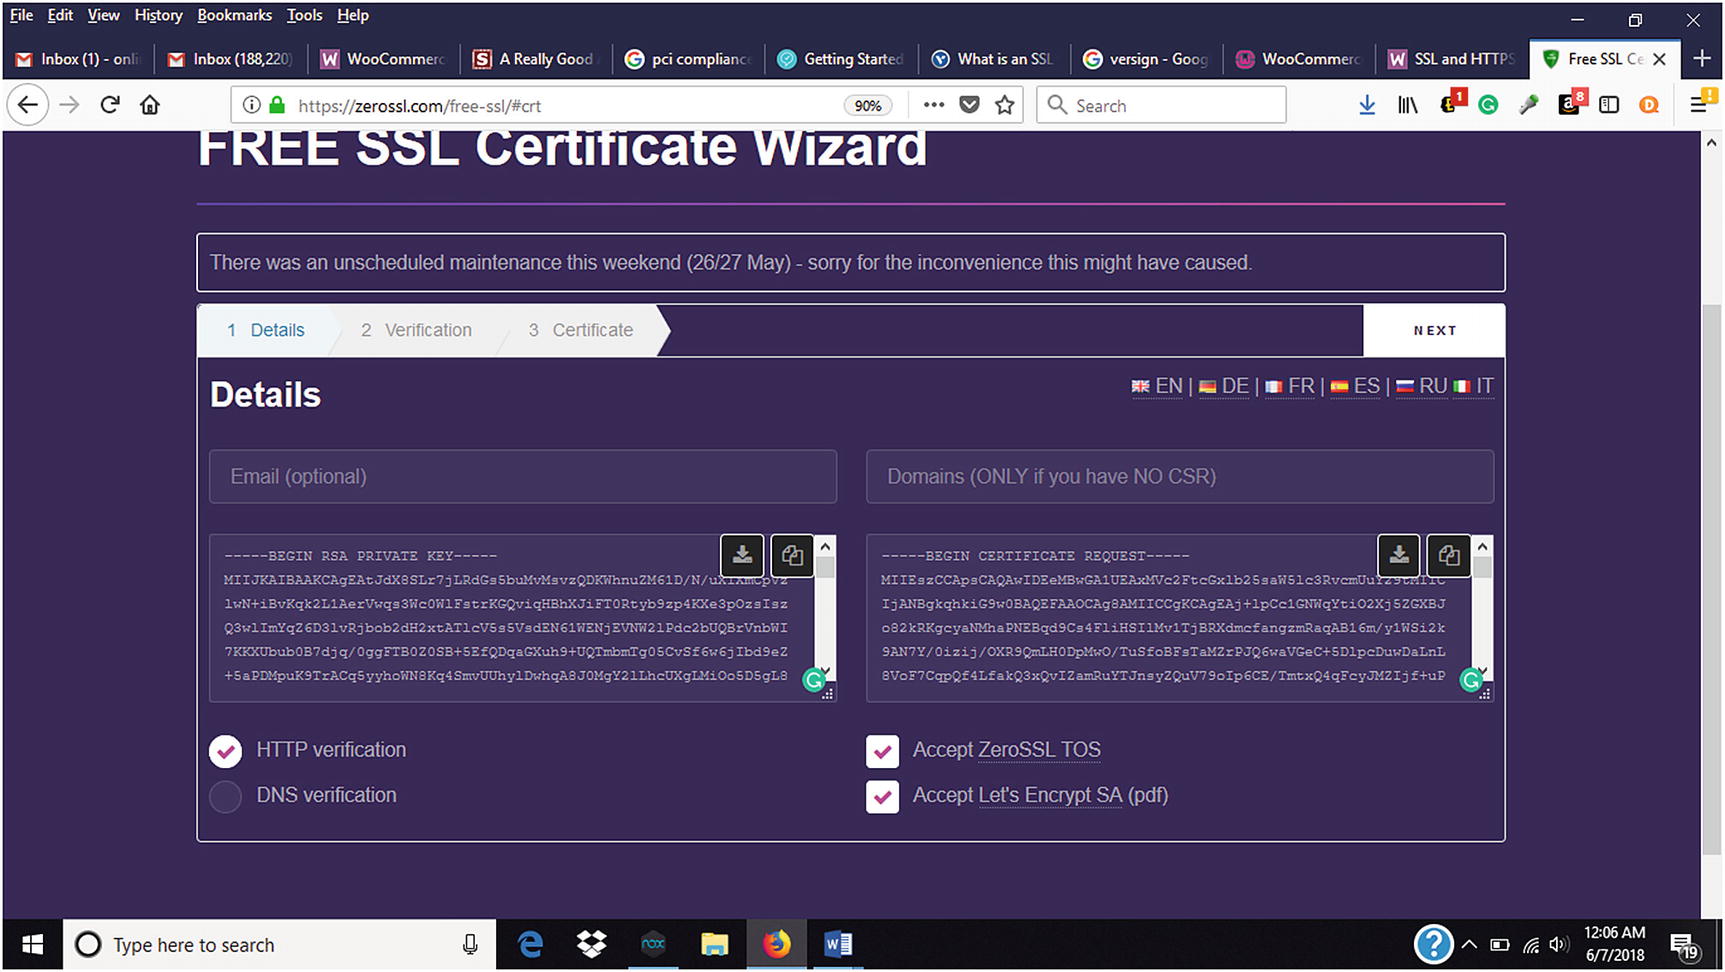Open Firefox downloads panel
This screenshot has width=1725, height=972.
click(x=1367, y=105)
